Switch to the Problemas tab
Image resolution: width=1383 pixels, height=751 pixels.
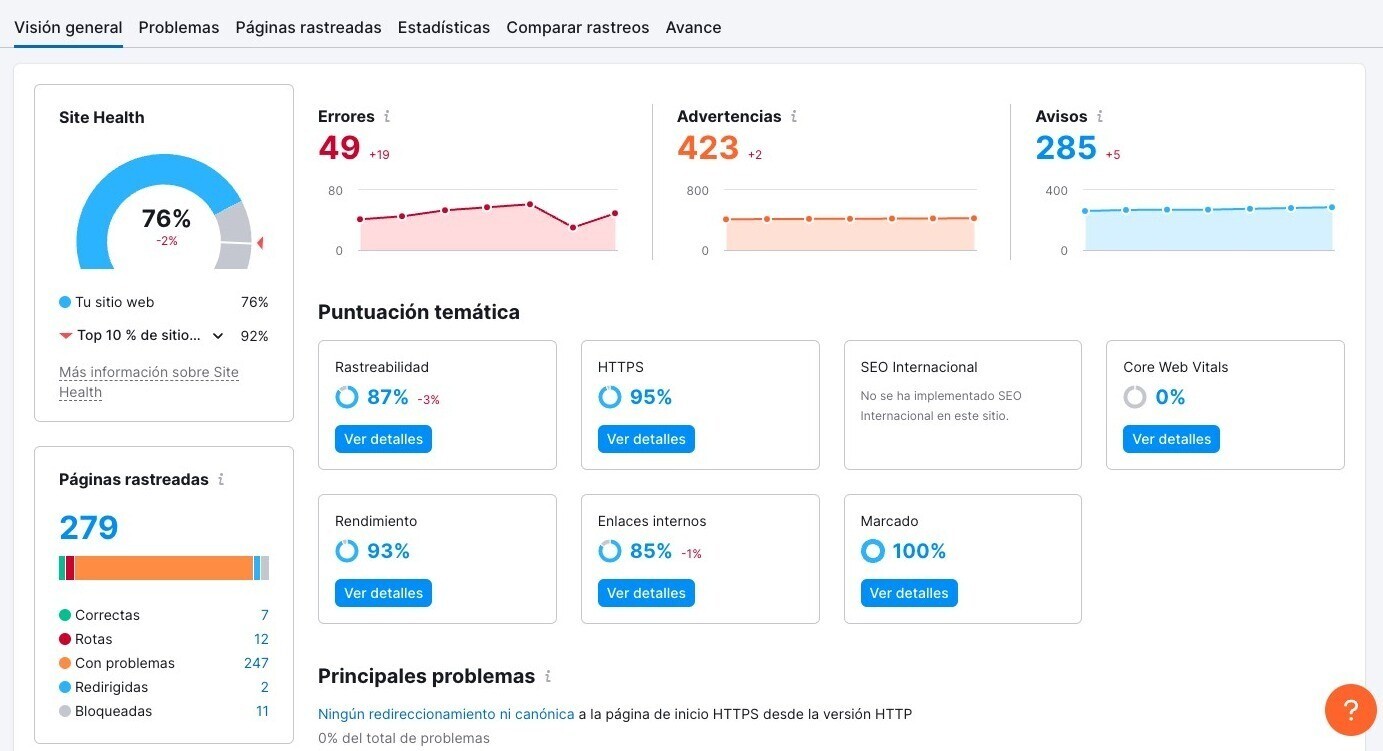[179, 28]
